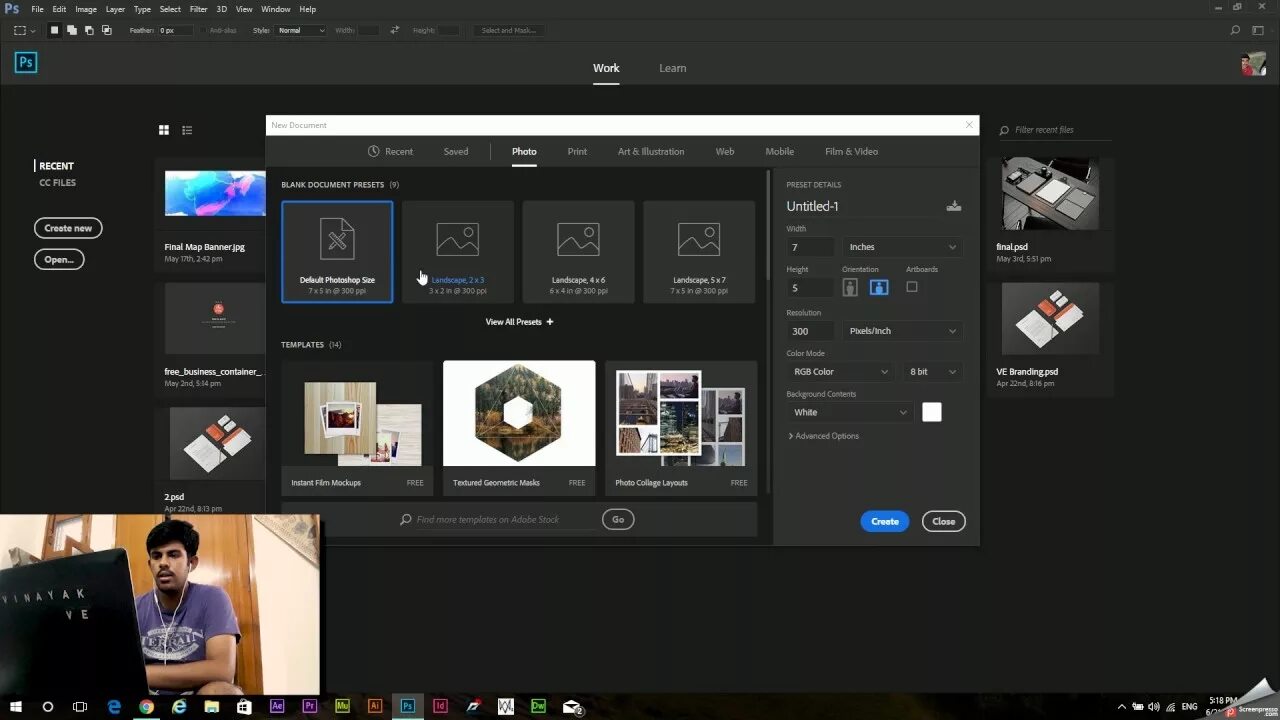Open the Style Normal dropdown
The image size is (1280, 720).
pos(301,30)
